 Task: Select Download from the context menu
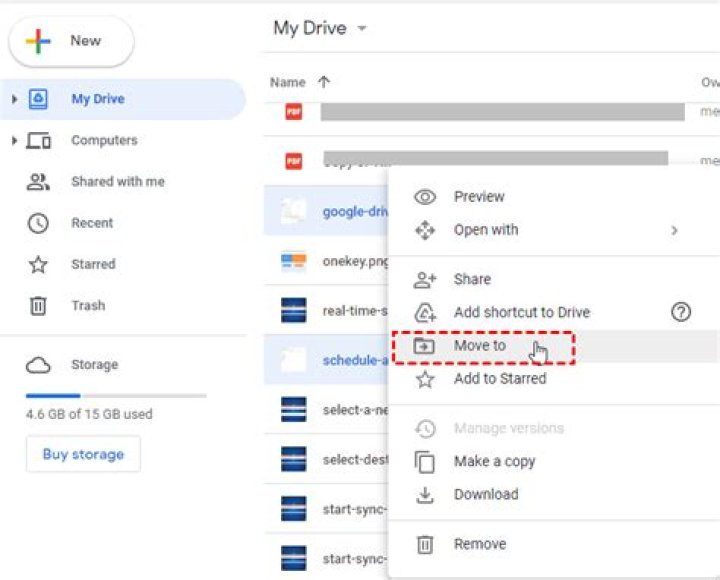pos(486,494)
